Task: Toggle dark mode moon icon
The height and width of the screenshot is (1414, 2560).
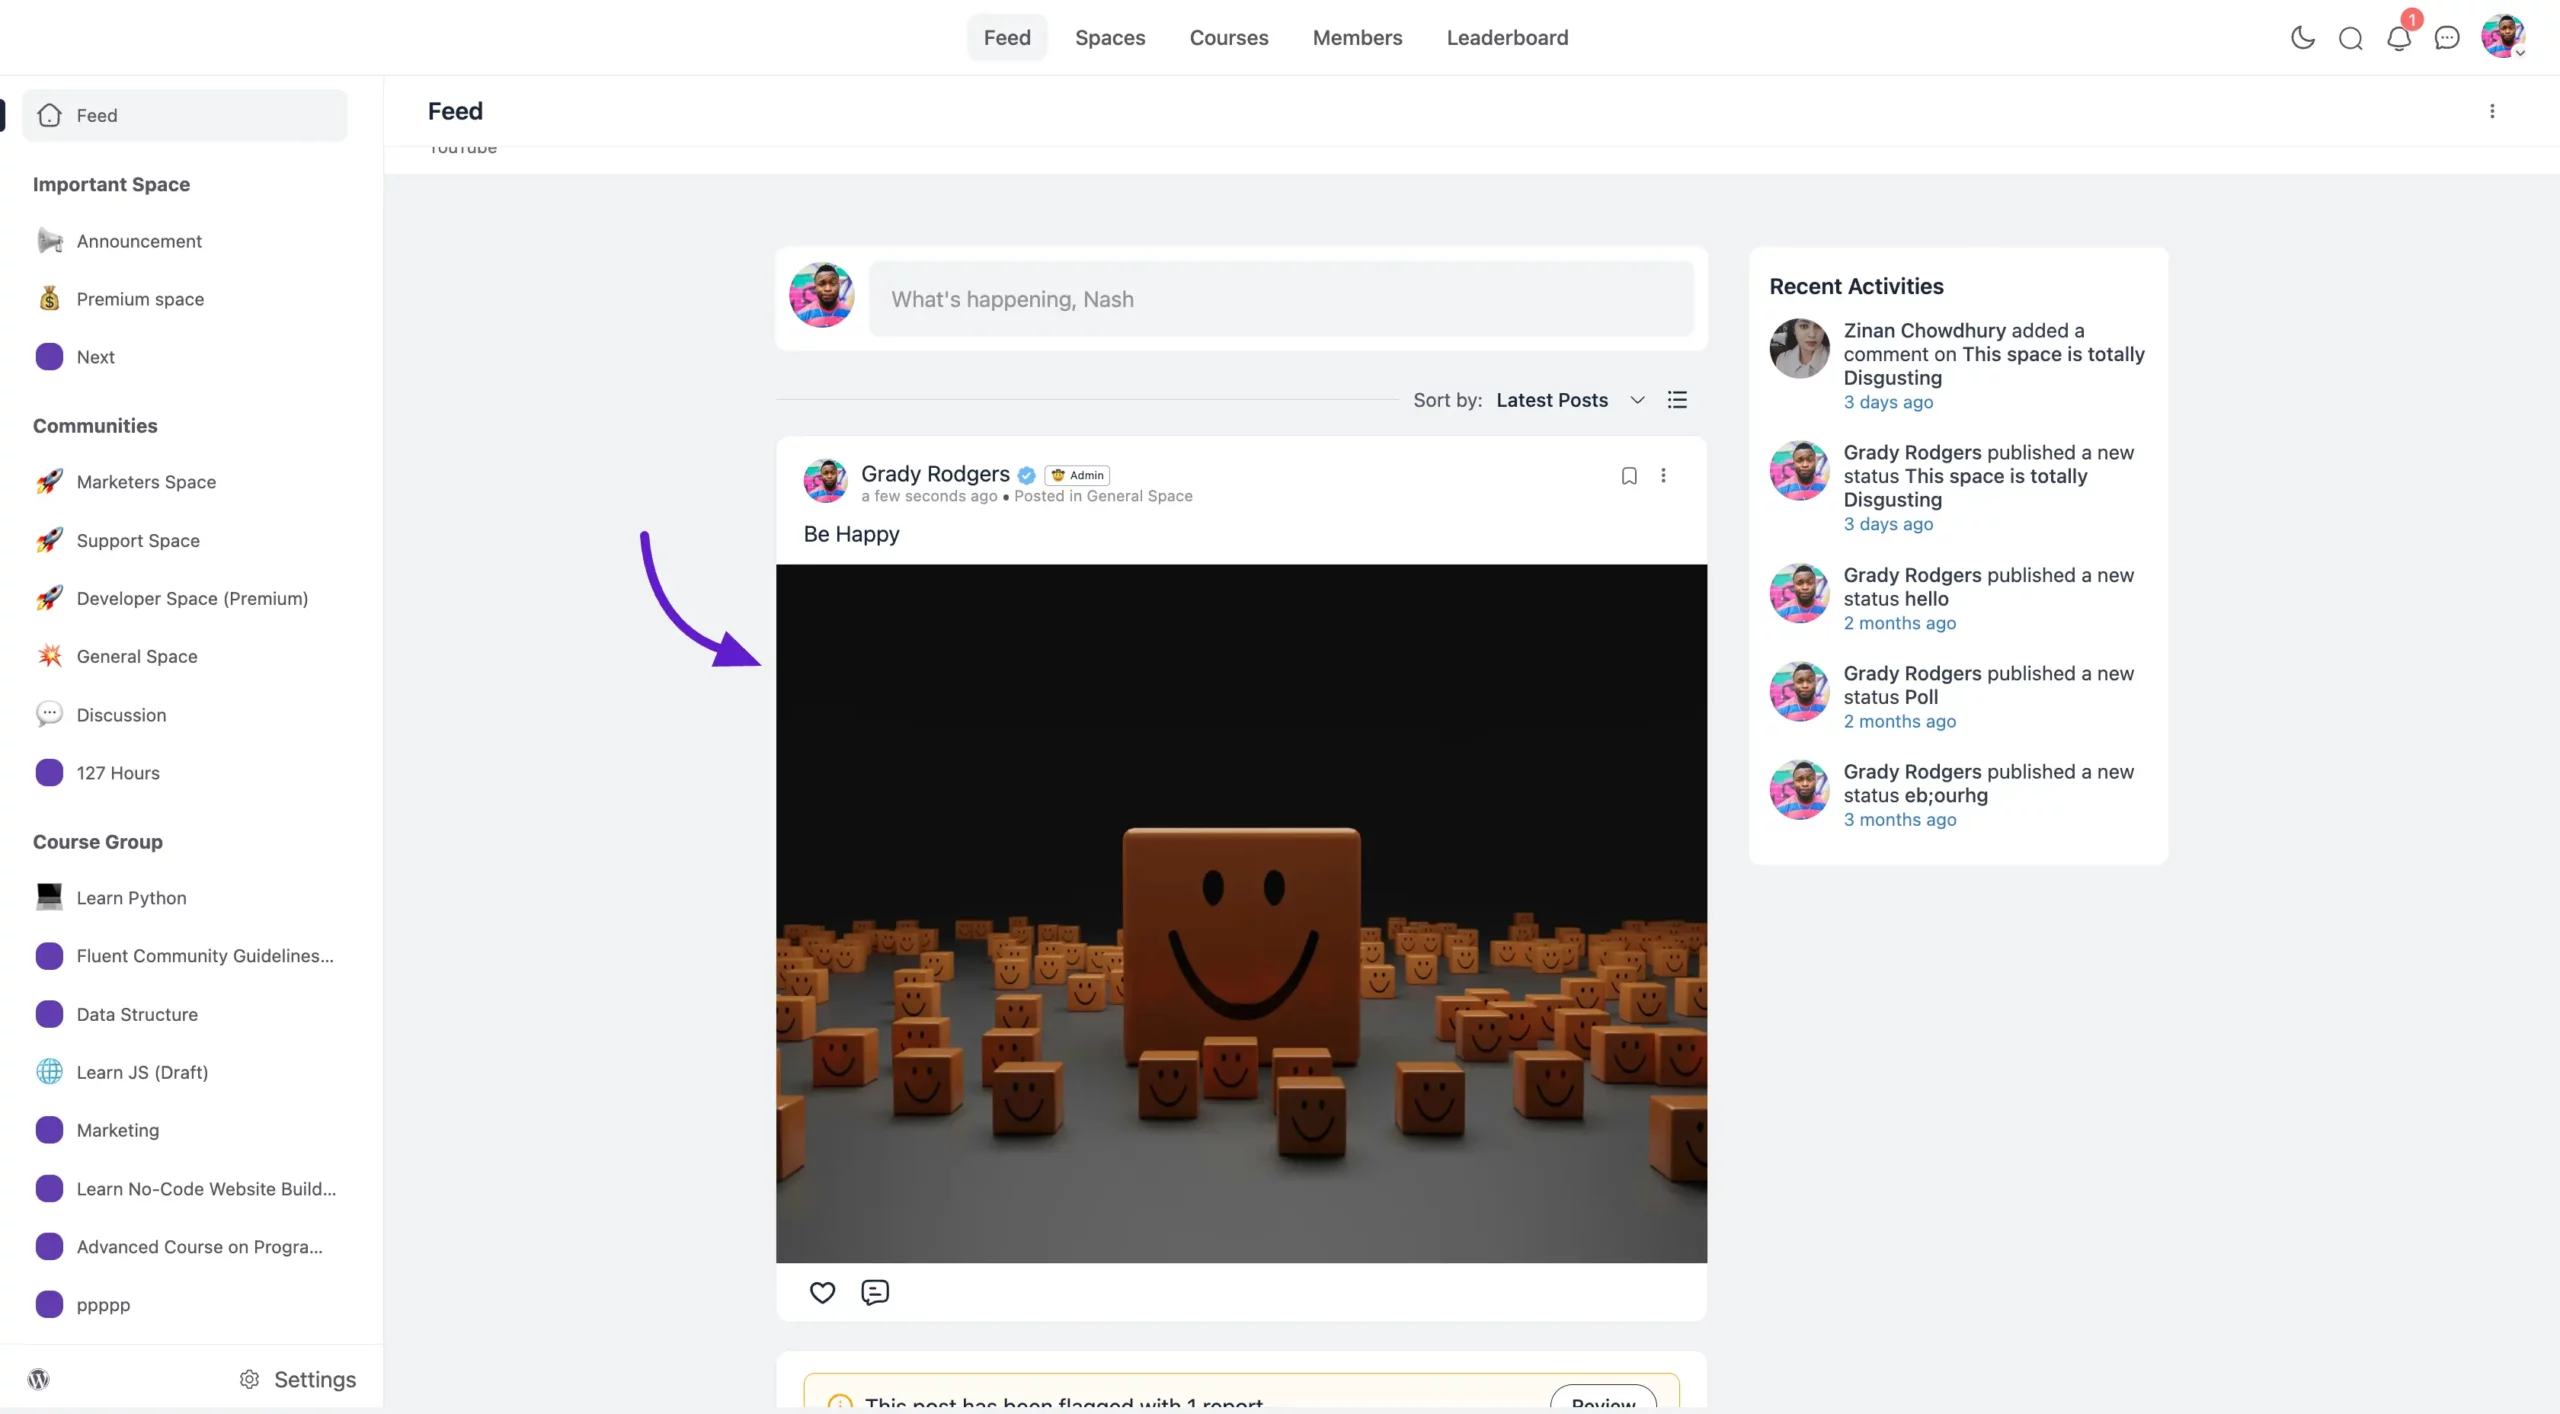Action: (2302, 38)
